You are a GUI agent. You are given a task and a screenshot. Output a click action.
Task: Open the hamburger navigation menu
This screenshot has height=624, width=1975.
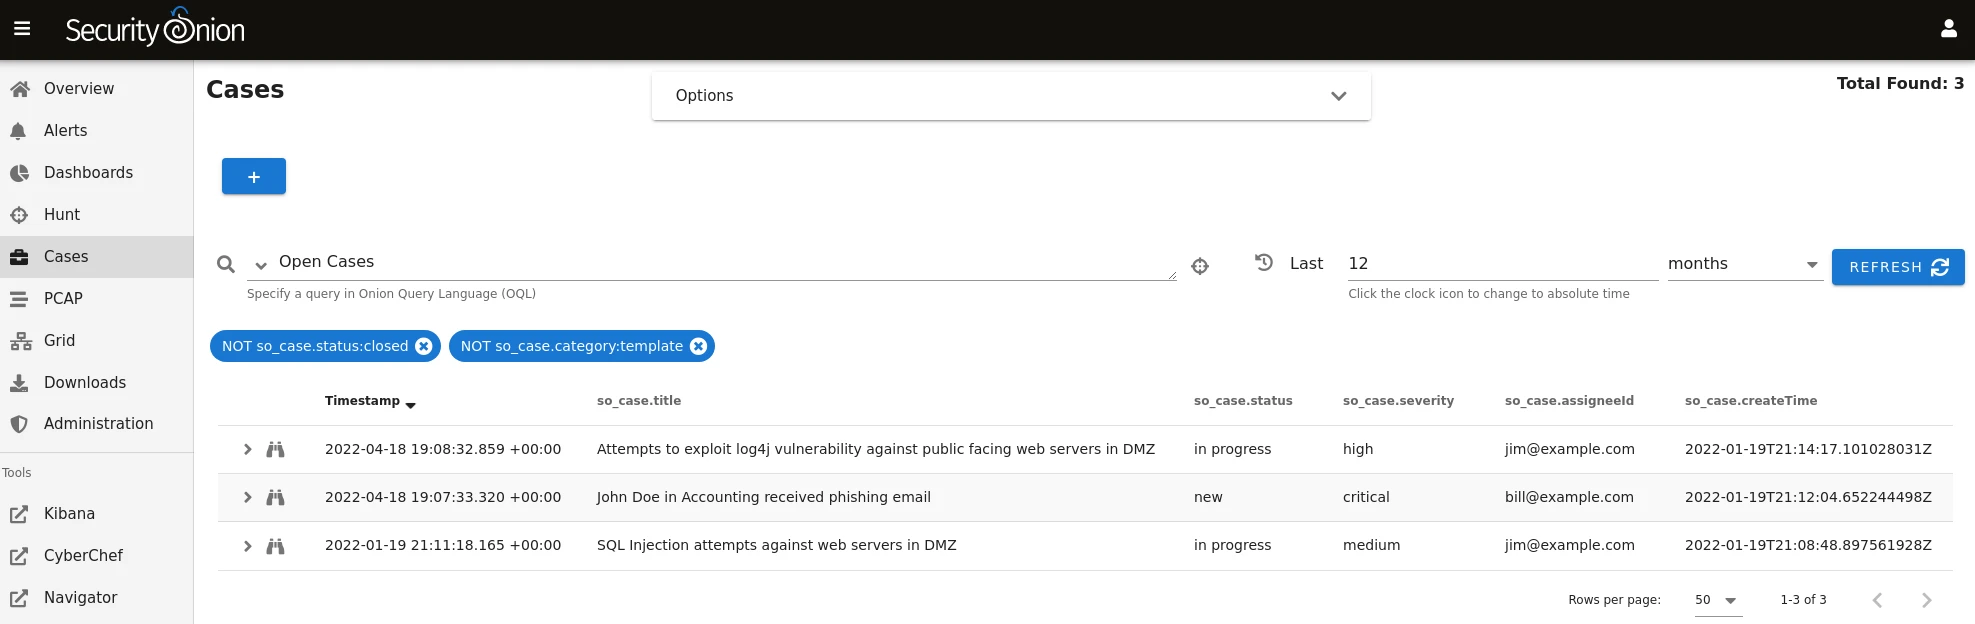click(x=22, y=29)
